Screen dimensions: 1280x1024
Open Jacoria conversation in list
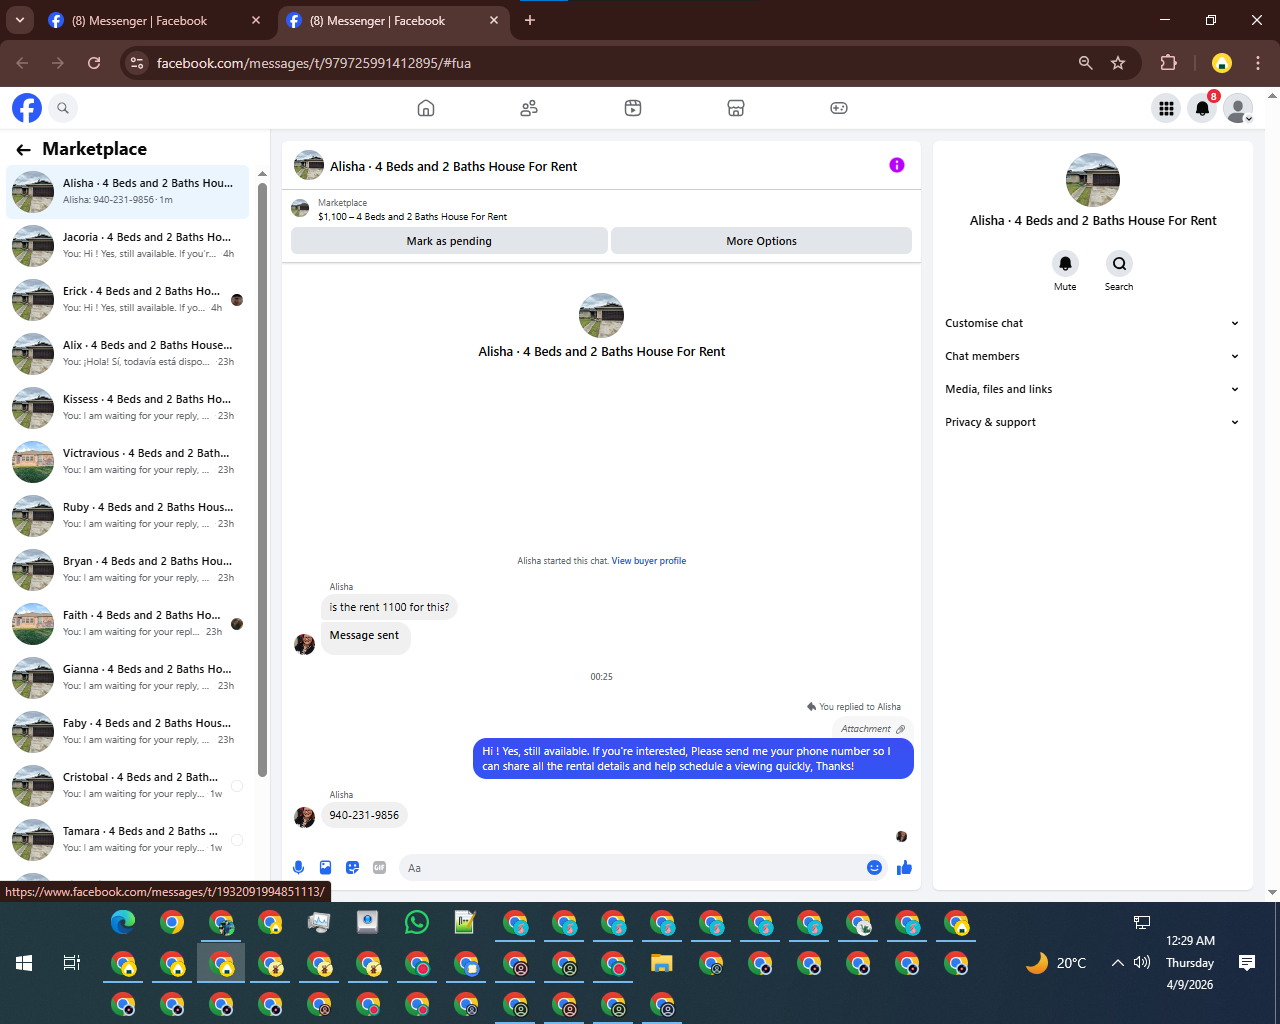tap(128, 245)
